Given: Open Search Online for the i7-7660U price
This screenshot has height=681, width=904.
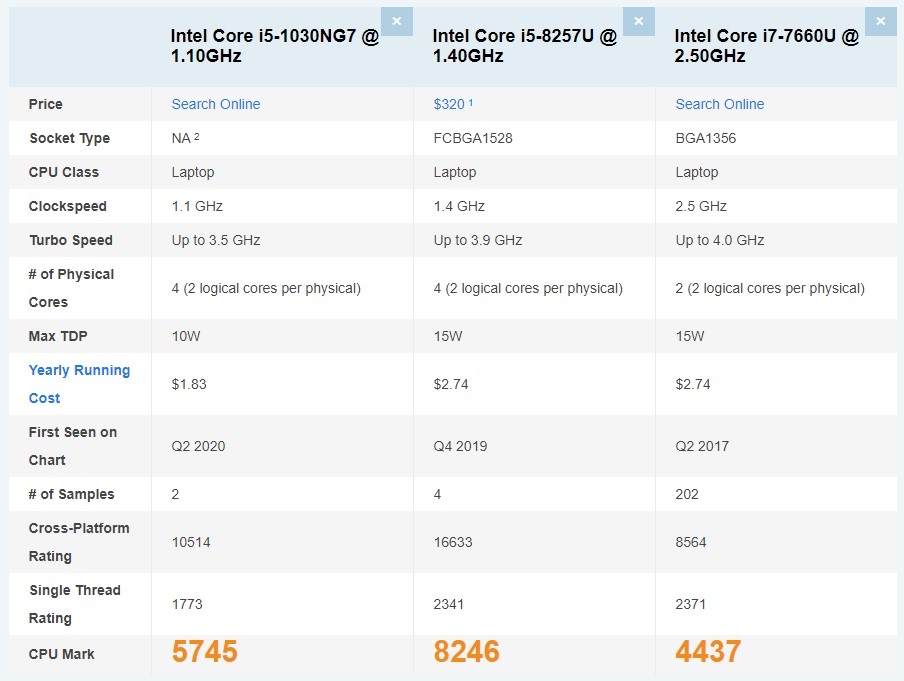Looking at the screenshot, I should click(719, 104).
